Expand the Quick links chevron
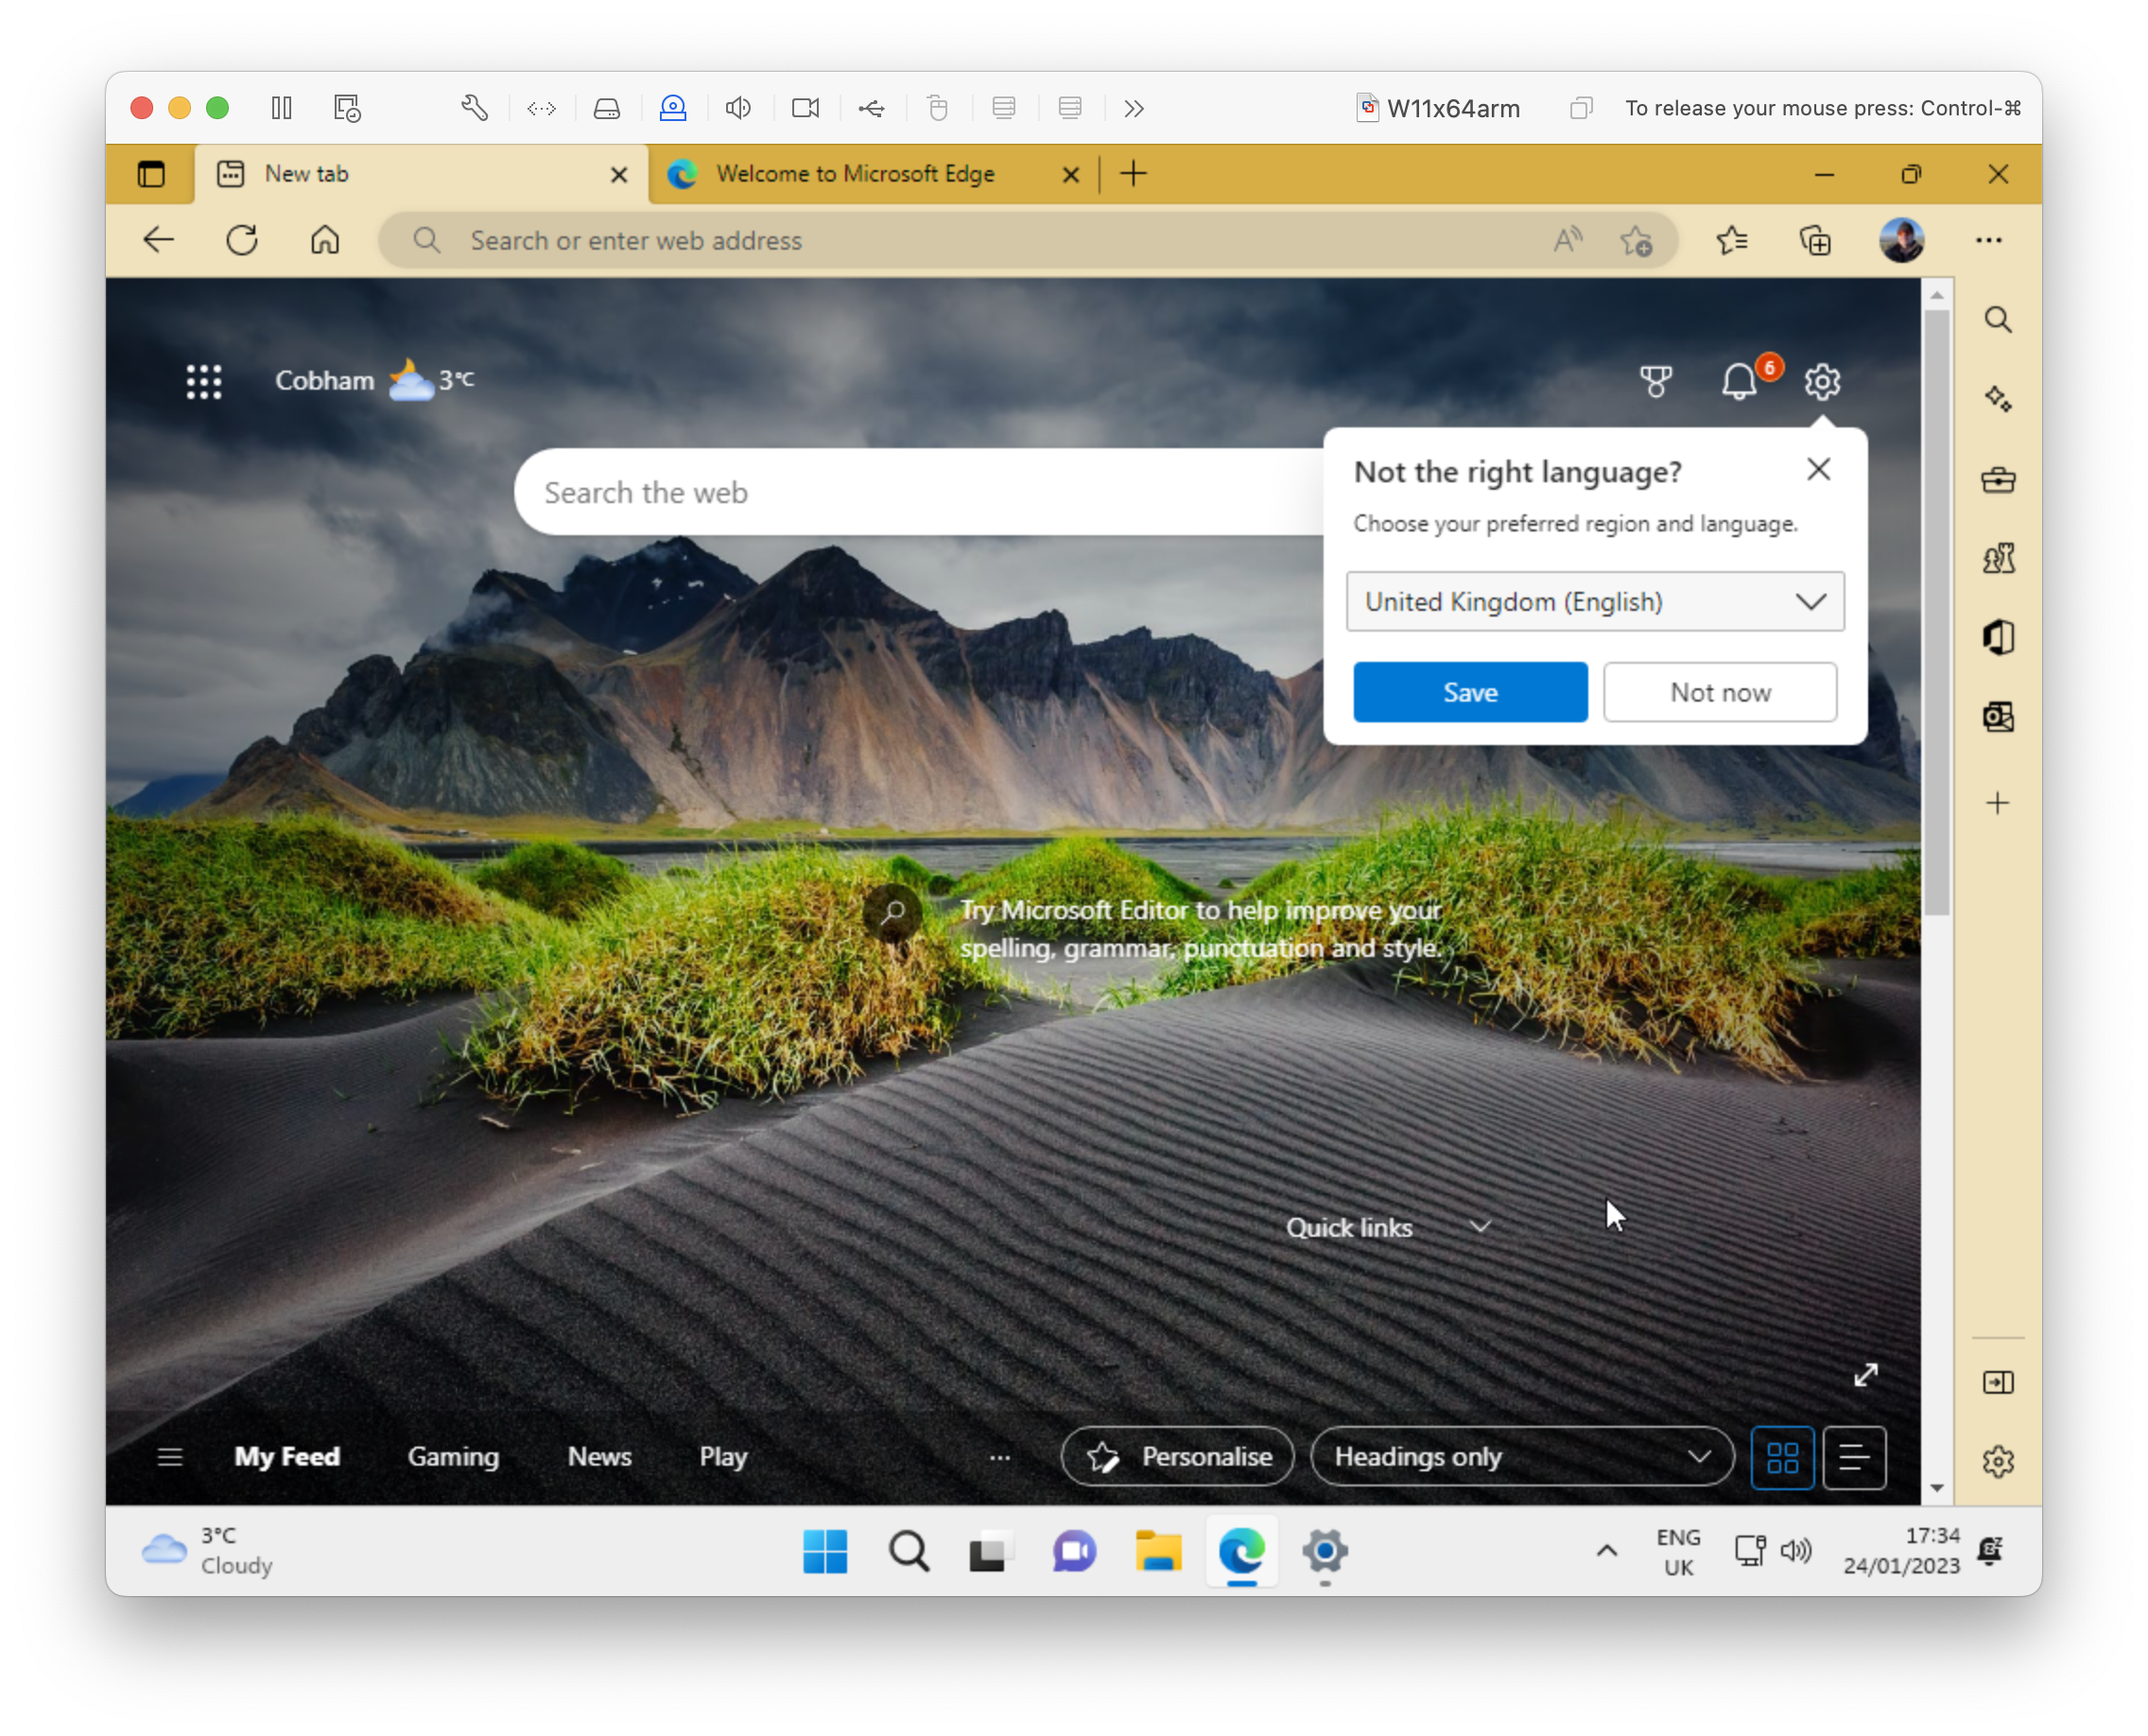The height and width of the screenshot is (1736, 2148). click(1481, 1227)
